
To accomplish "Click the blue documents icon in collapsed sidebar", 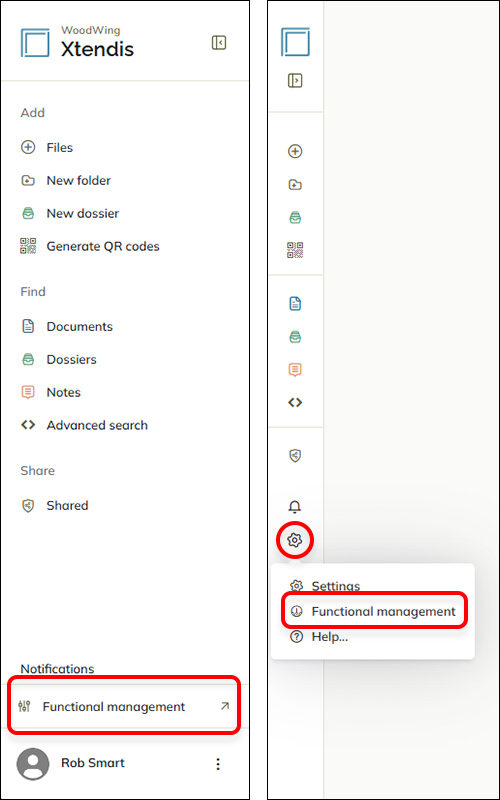I will 295,304.
